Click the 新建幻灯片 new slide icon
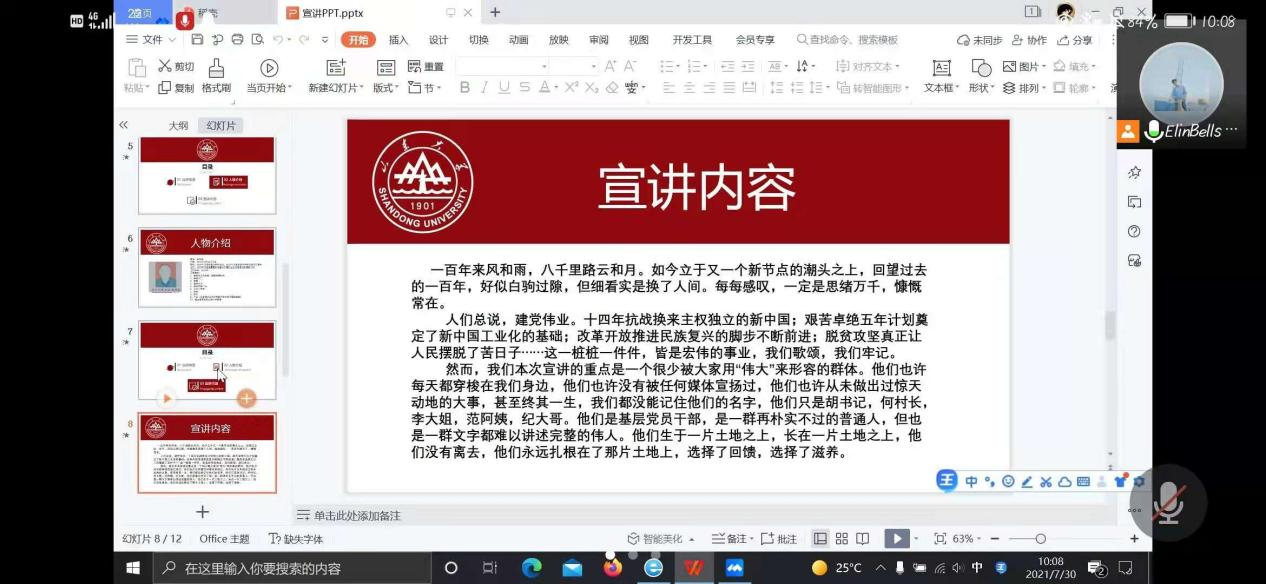Screen dimensions: 1266x584 coord(336,68)
